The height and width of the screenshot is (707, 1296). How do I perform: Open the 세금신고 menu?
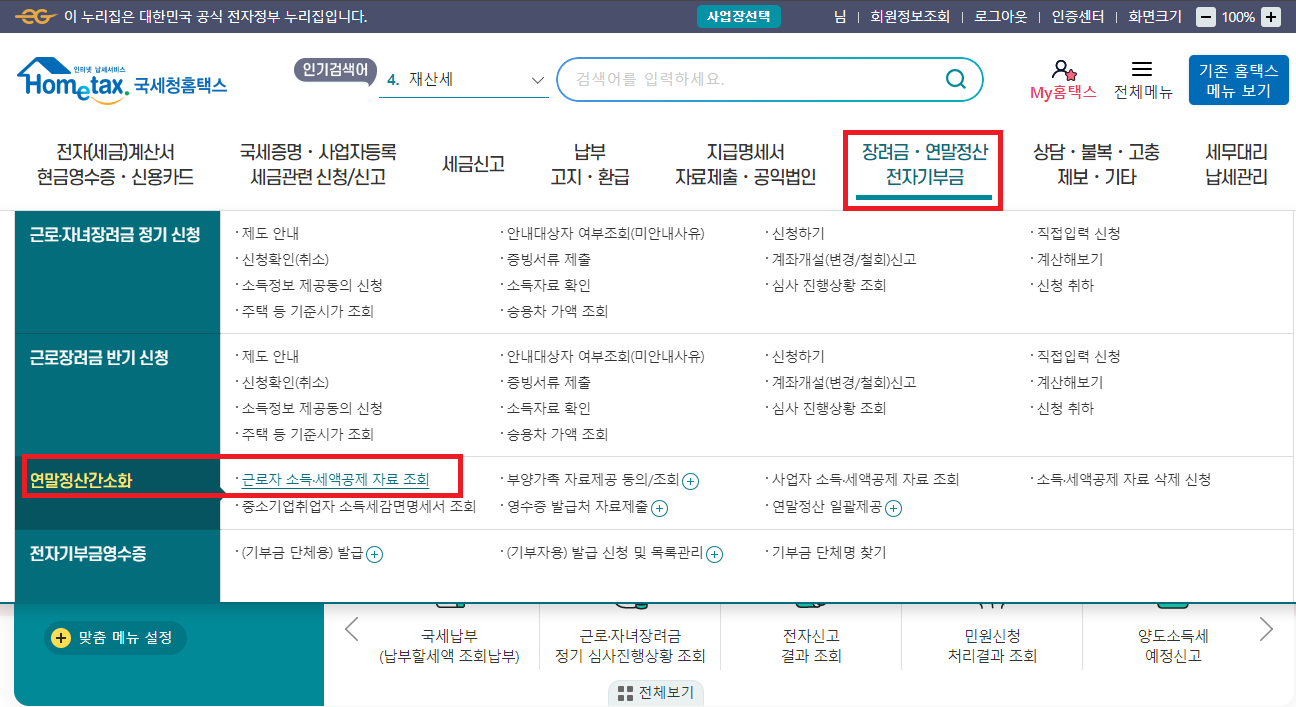(x=473, y=165)
